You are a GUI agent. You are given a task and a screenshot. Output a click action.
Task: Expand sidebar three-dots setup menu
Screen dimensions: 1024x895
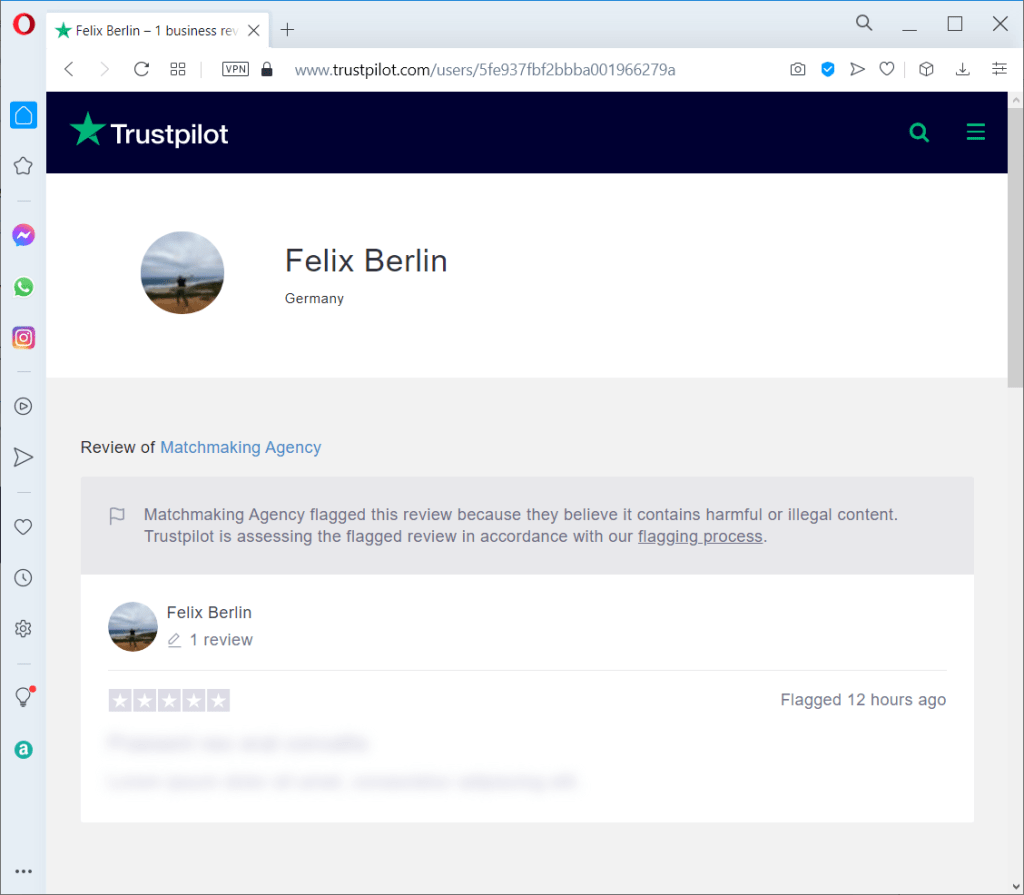click(23, 871)
